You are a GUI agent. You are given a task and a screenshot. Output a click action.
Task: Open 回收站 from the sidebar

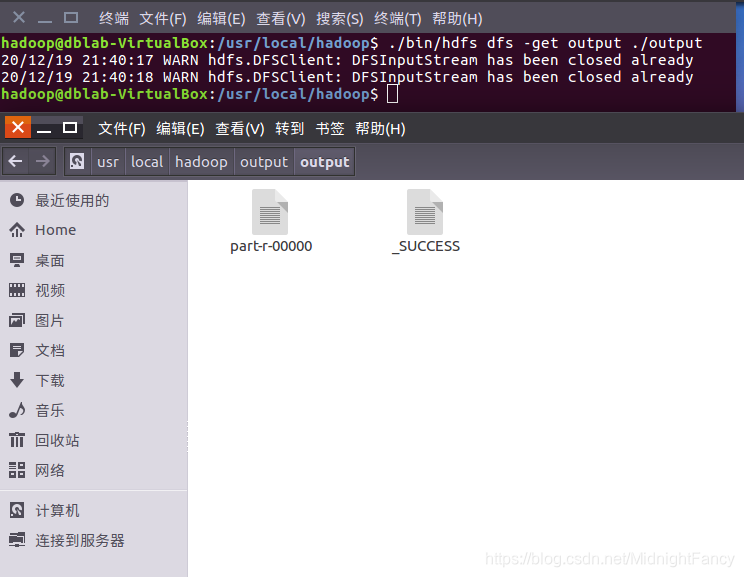pyautogui.click(x=57, y=440)
